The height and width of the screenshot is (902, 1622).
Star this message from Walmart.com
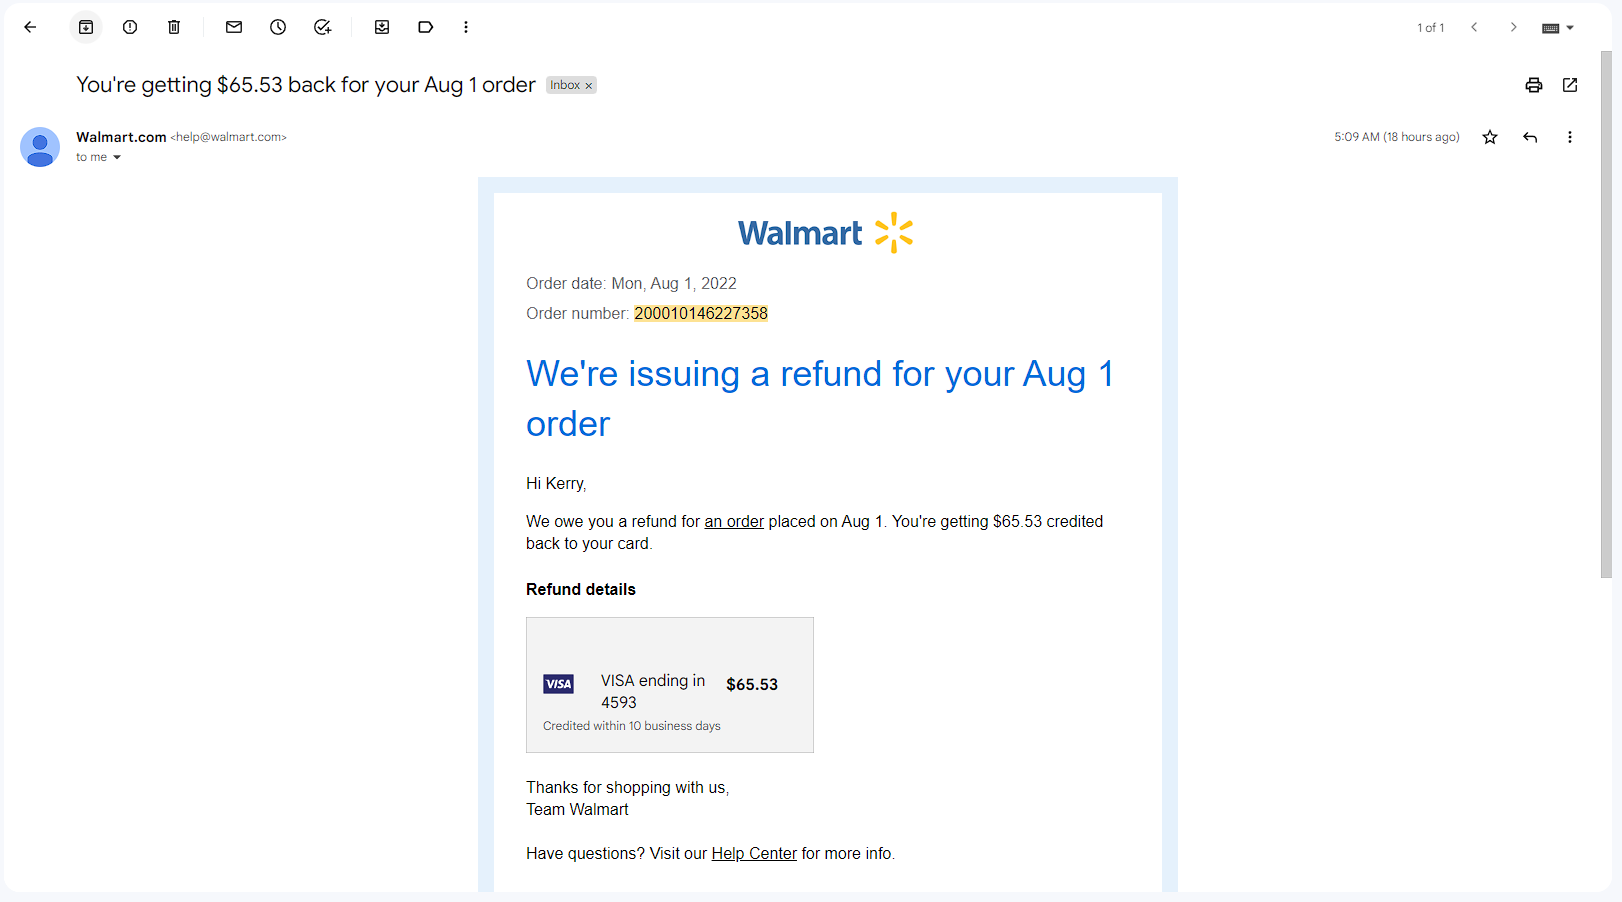[x=1490, y=137]
